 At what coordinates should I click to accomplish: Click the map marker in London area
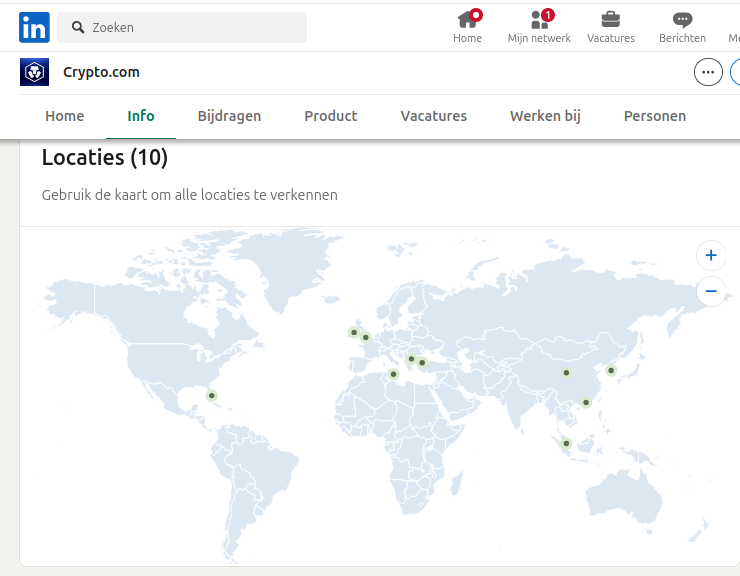click(366, 338)
